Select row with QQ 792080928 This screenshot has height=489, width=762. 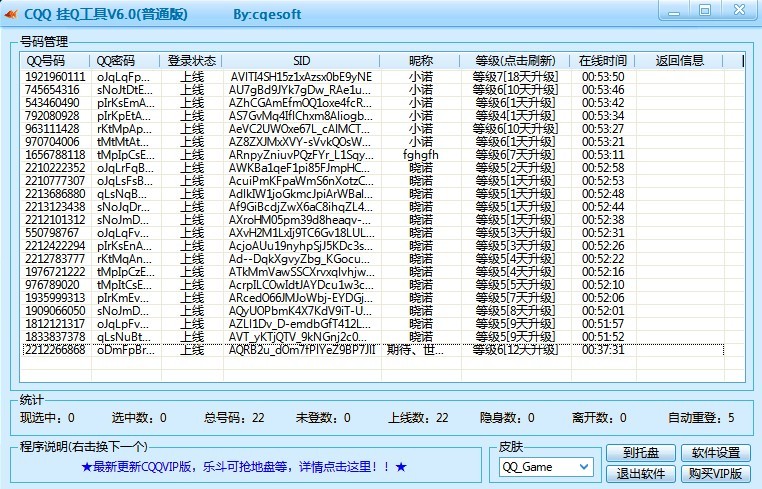(x=373, y=116)
